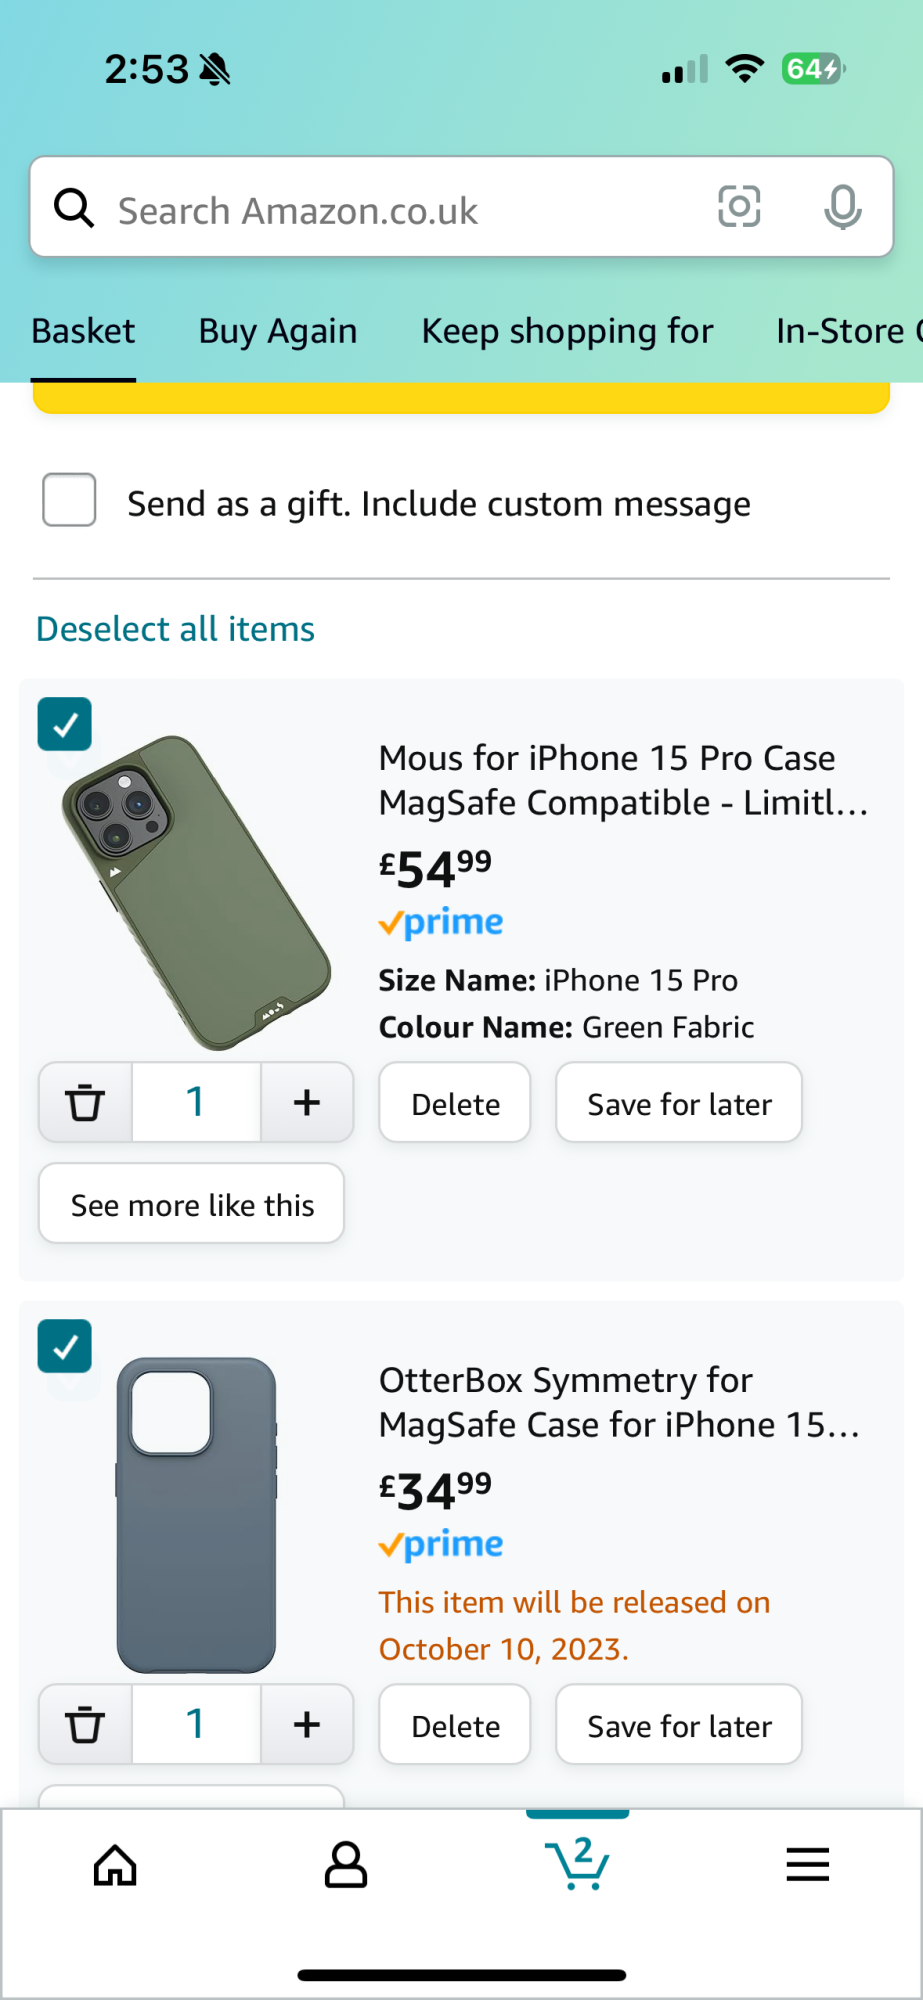
Task: Uncheck the Mous iPhone case item
Action: [x=65, y=725]
